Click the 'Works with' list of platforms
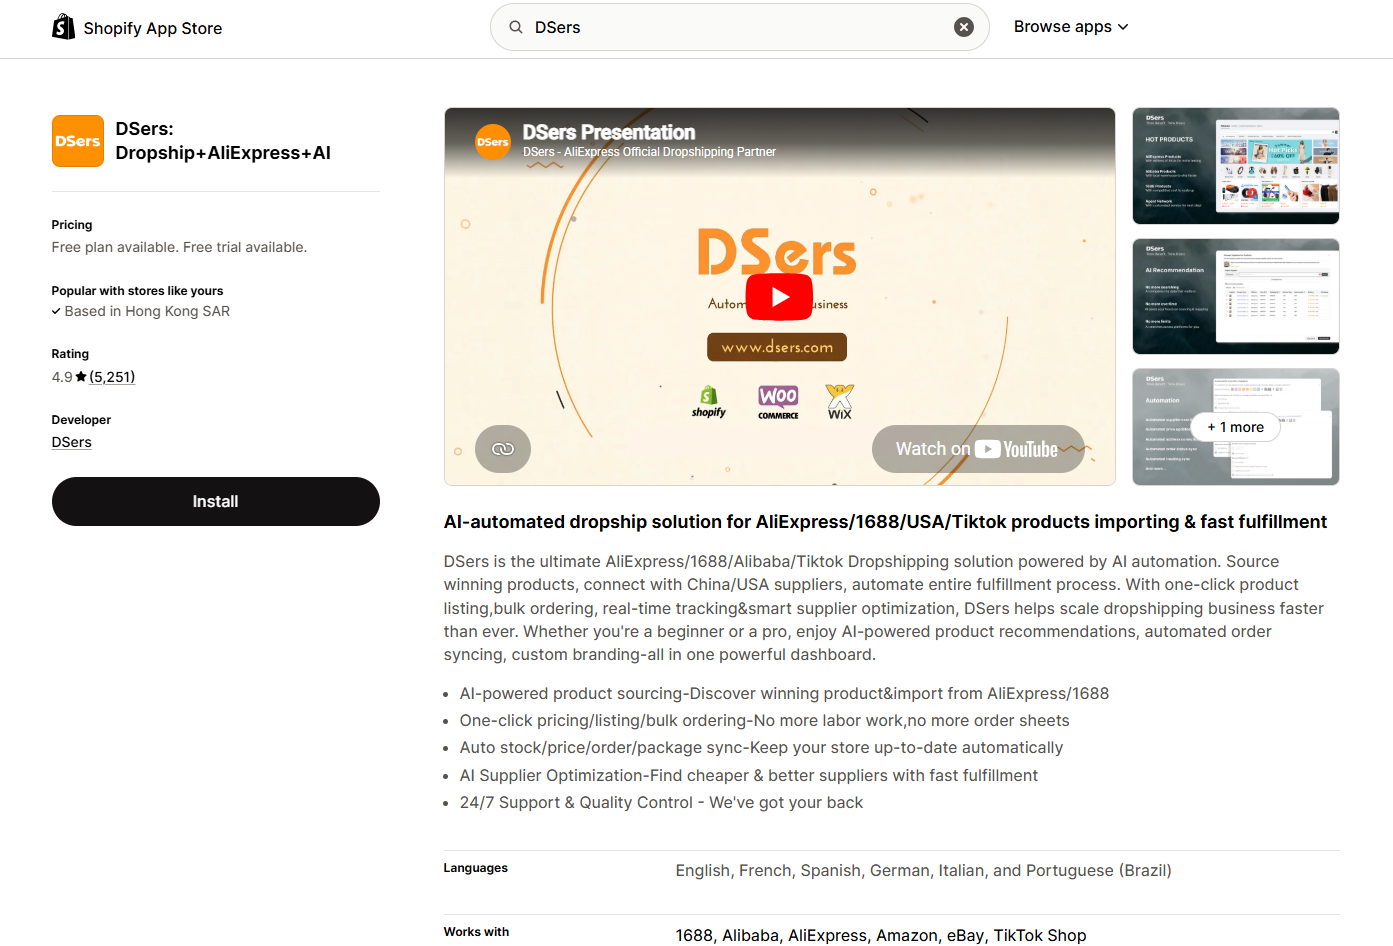The height and width of the screenshot is (946, 1393). [881, 935]
